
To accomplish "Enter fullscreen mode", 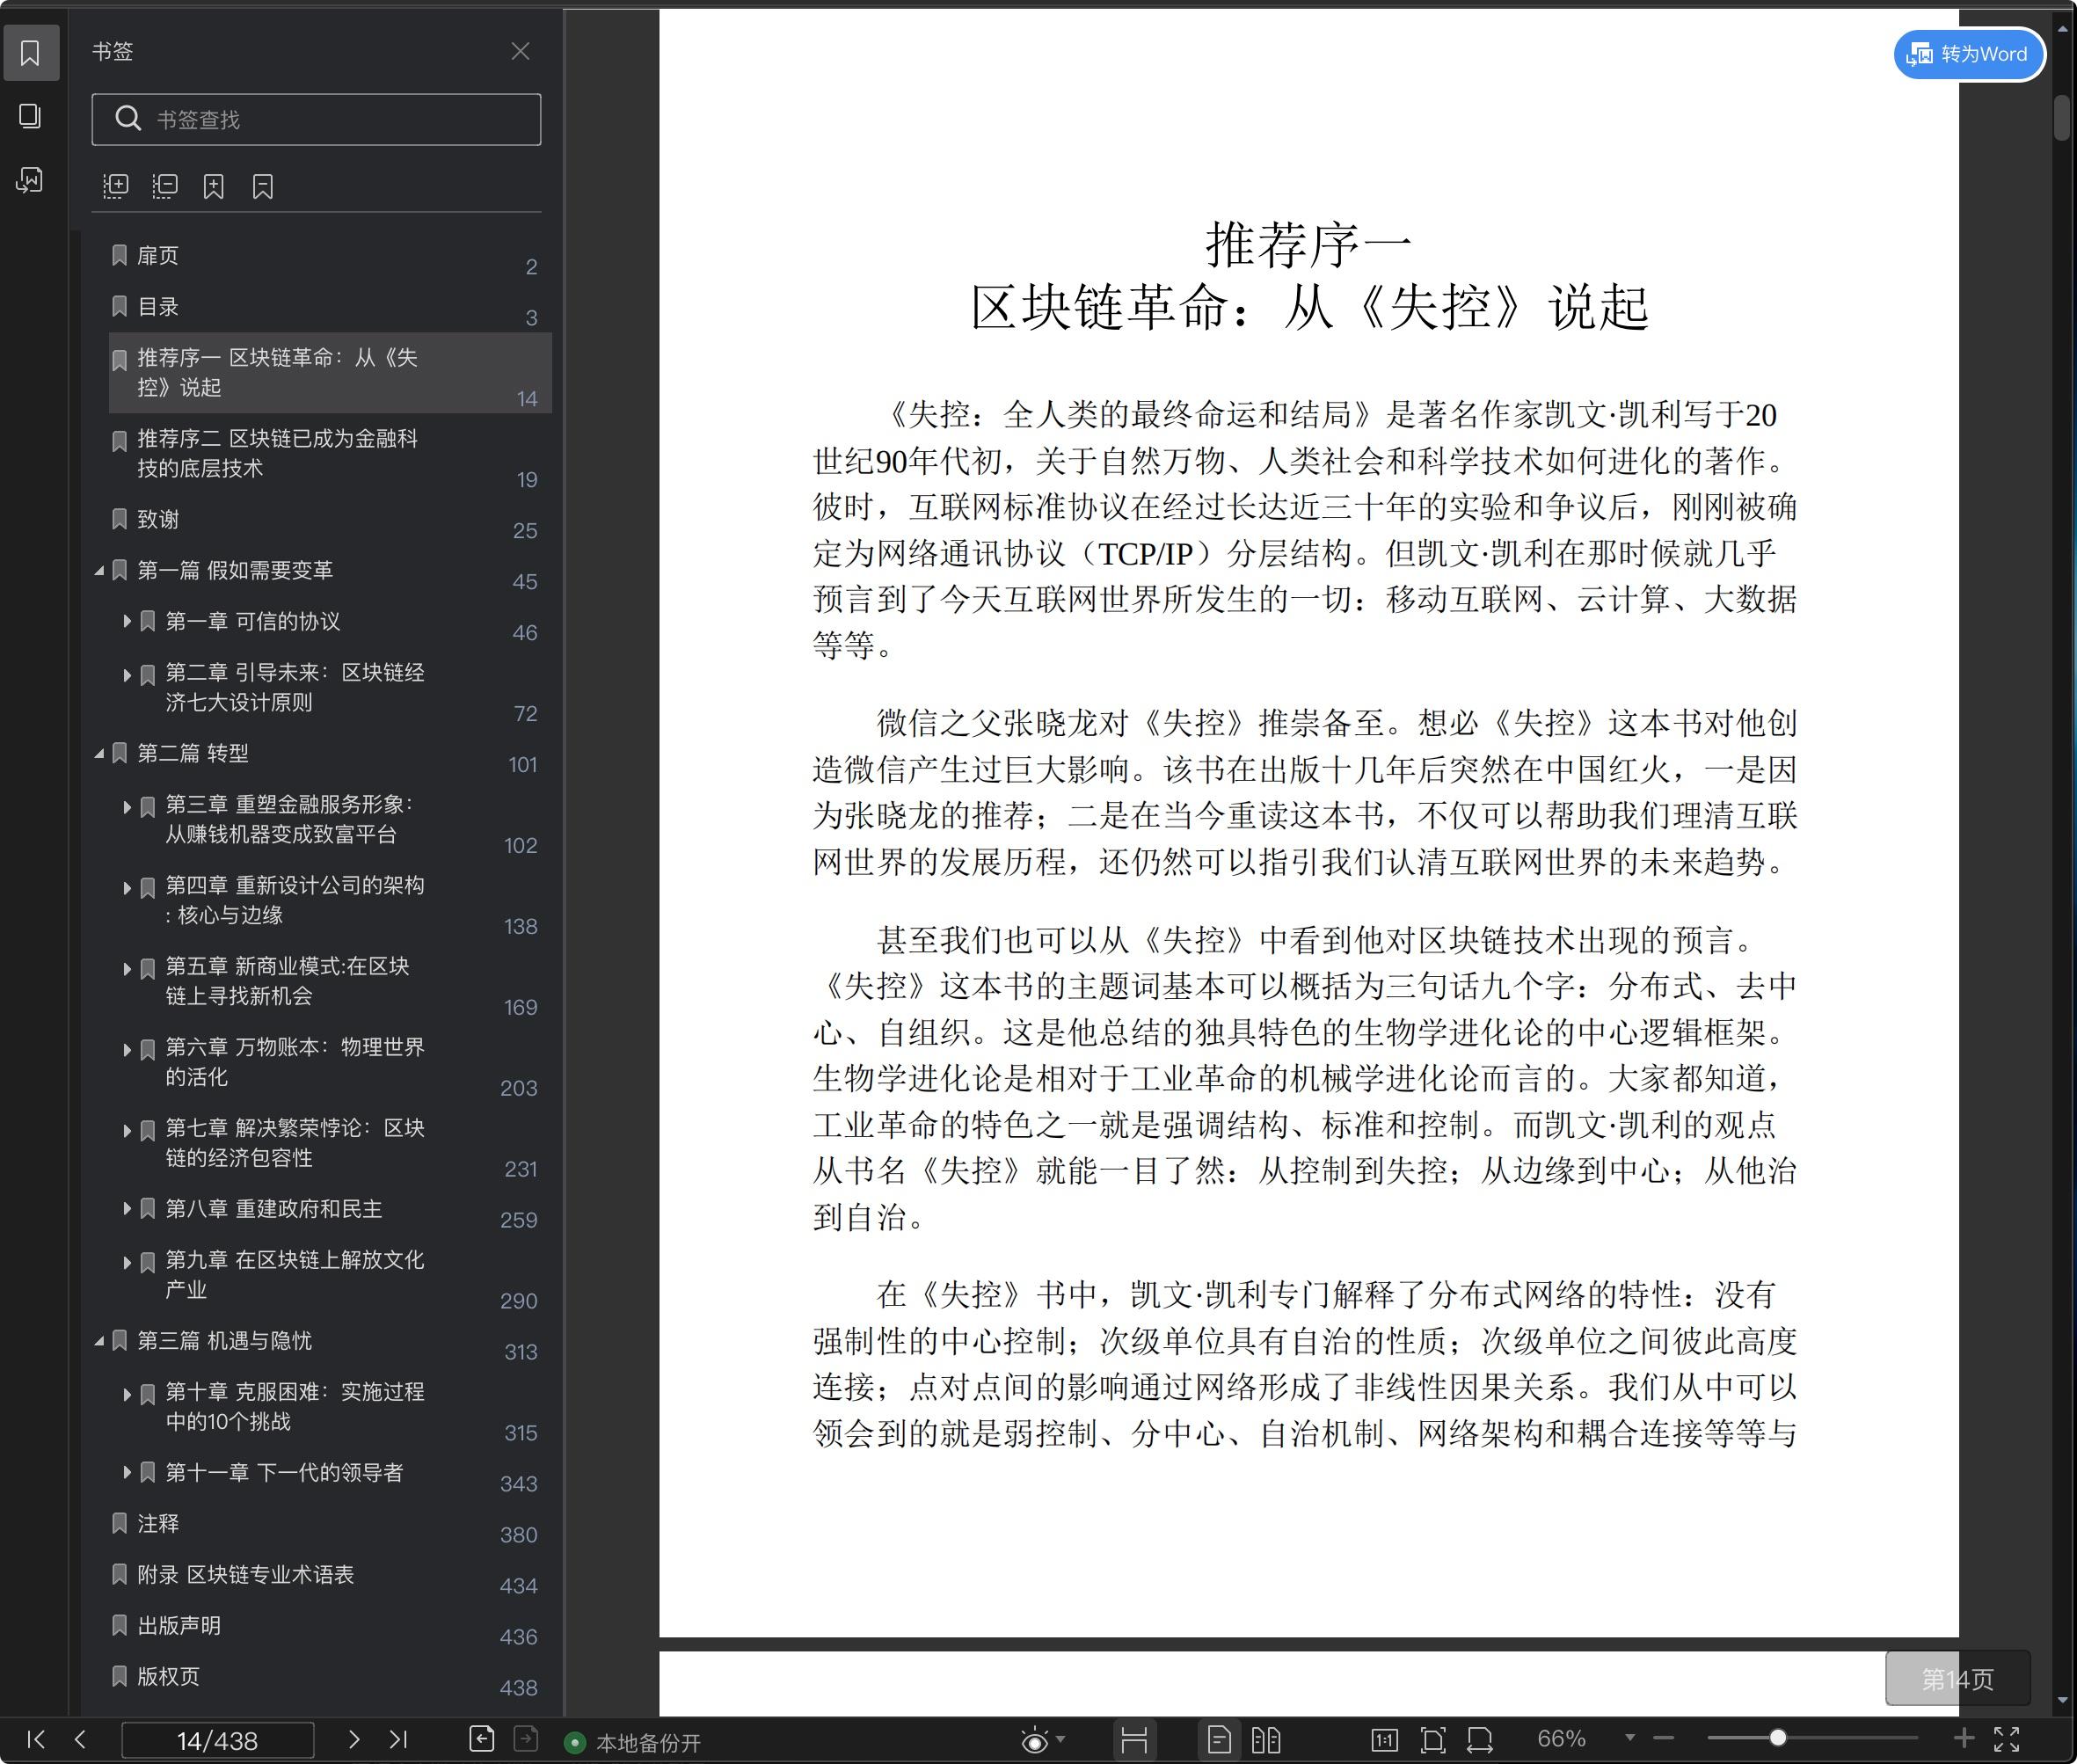I will (x=2007, y=1740).
